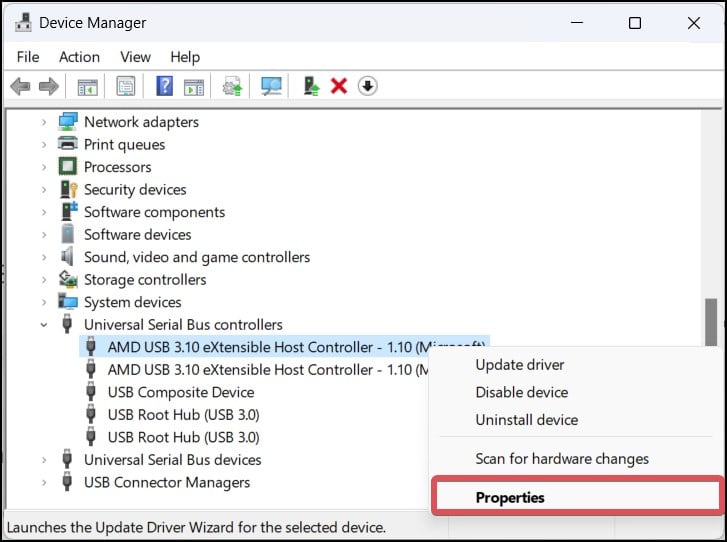This screenshot has width=727, height=542.
Task: Select the highlighted AMD USB 3.10 eXtensible Host Controller
Action: [284, 347]
